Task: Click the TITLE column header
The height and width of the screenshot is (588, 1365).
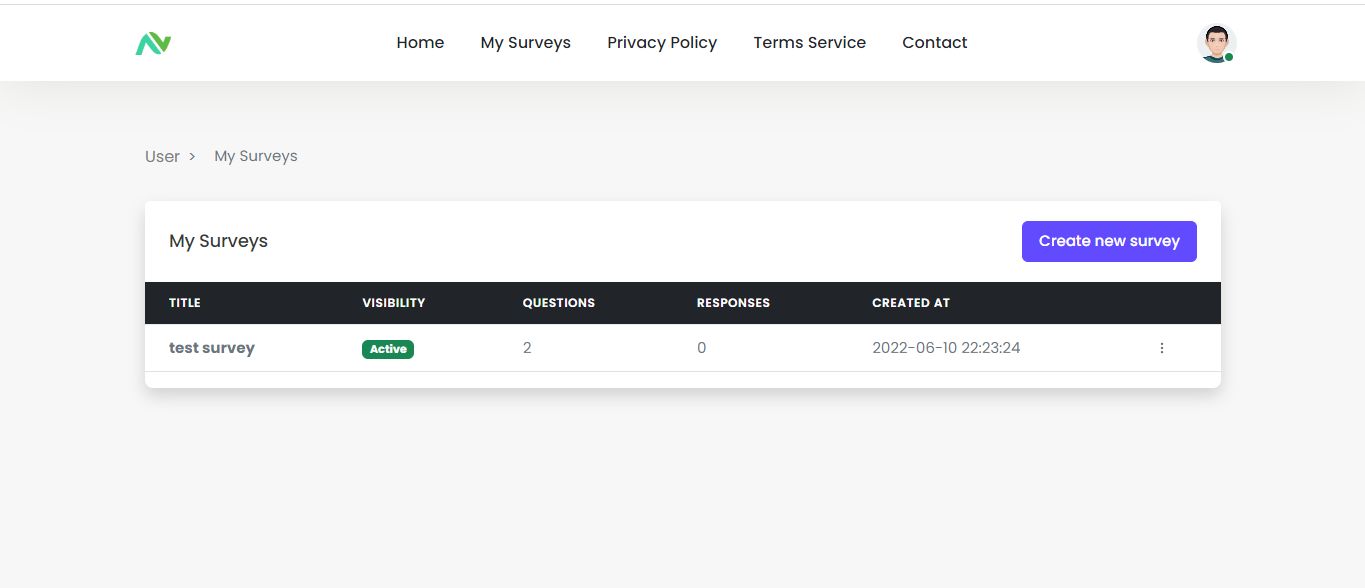Action: (x=185, y=303)
